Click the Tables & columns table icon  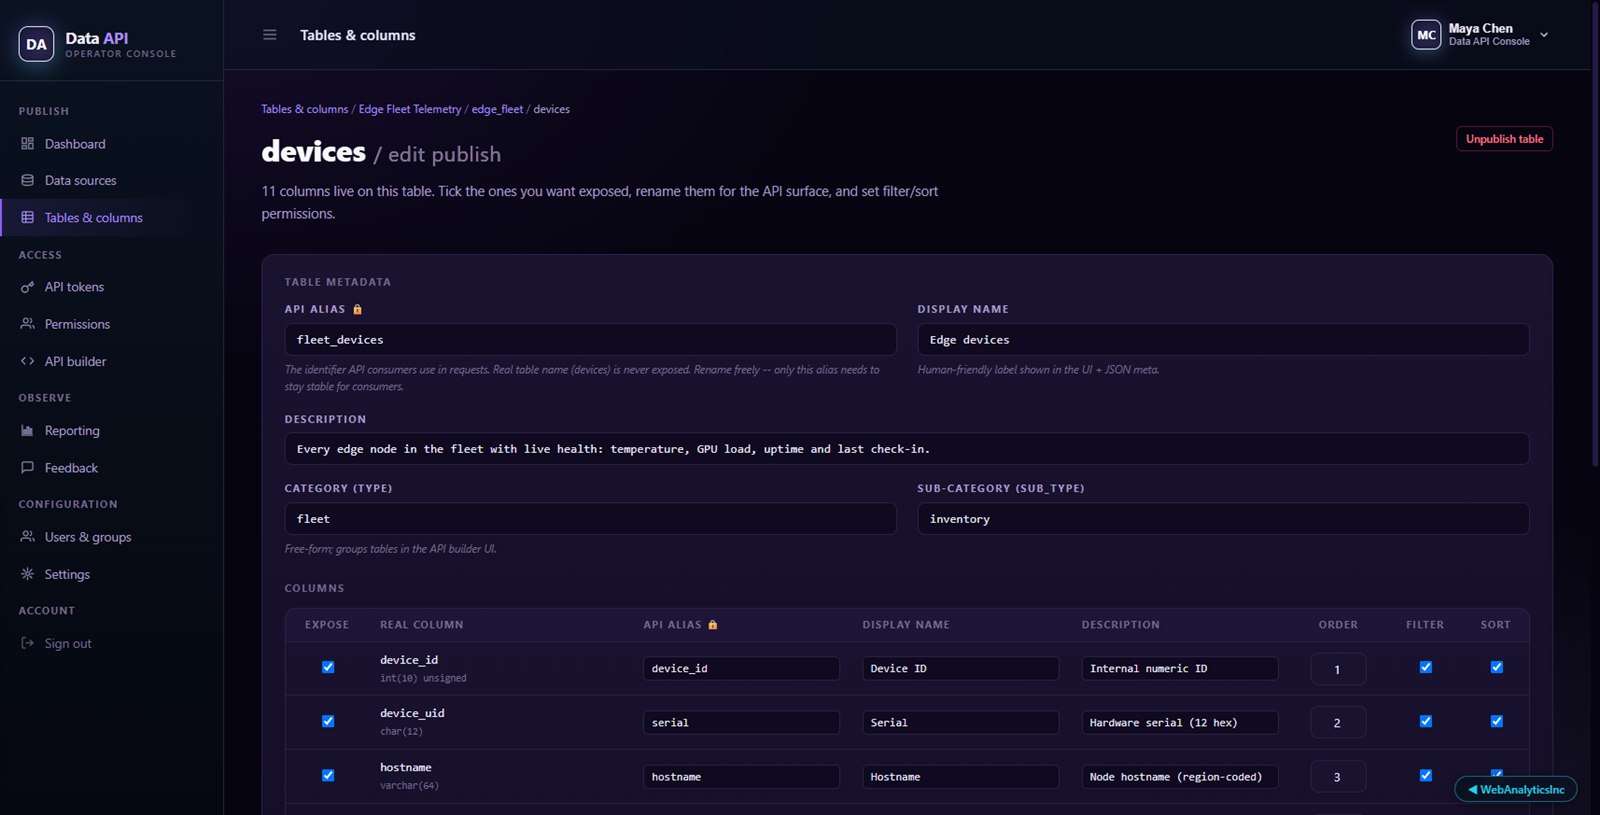[x=27, y=217]
